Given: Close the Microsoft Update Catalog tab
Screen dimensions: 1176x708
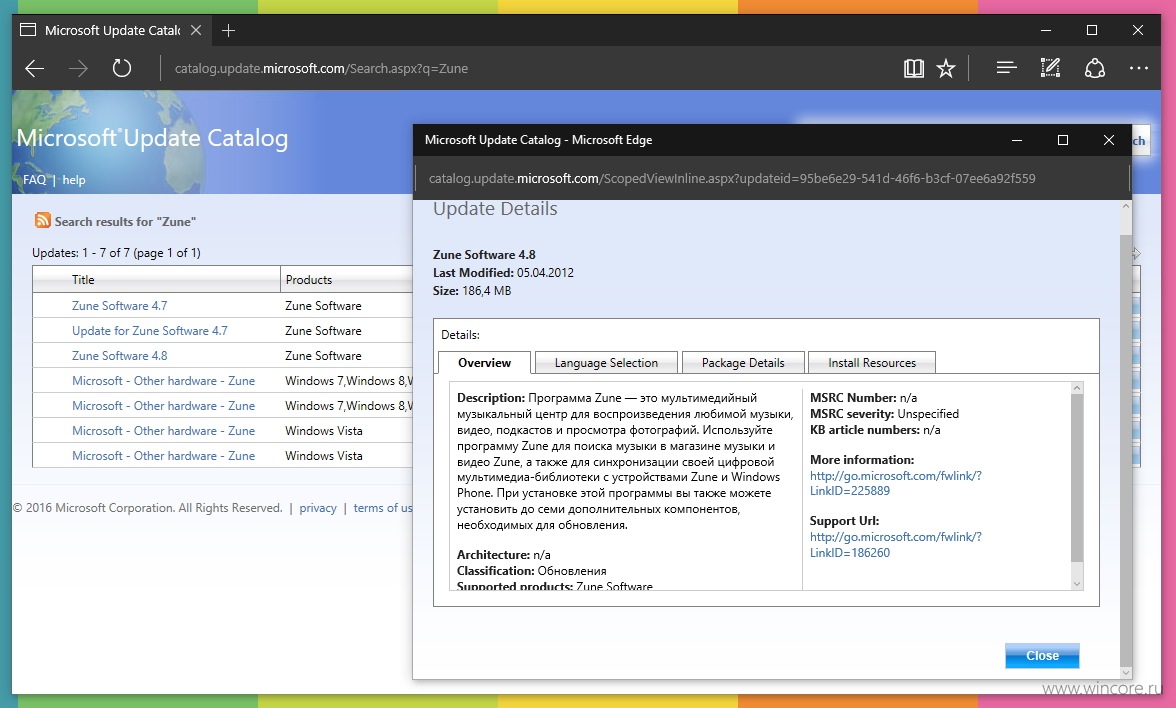Looking at the screenshot, I should click(x=196, y=30).
